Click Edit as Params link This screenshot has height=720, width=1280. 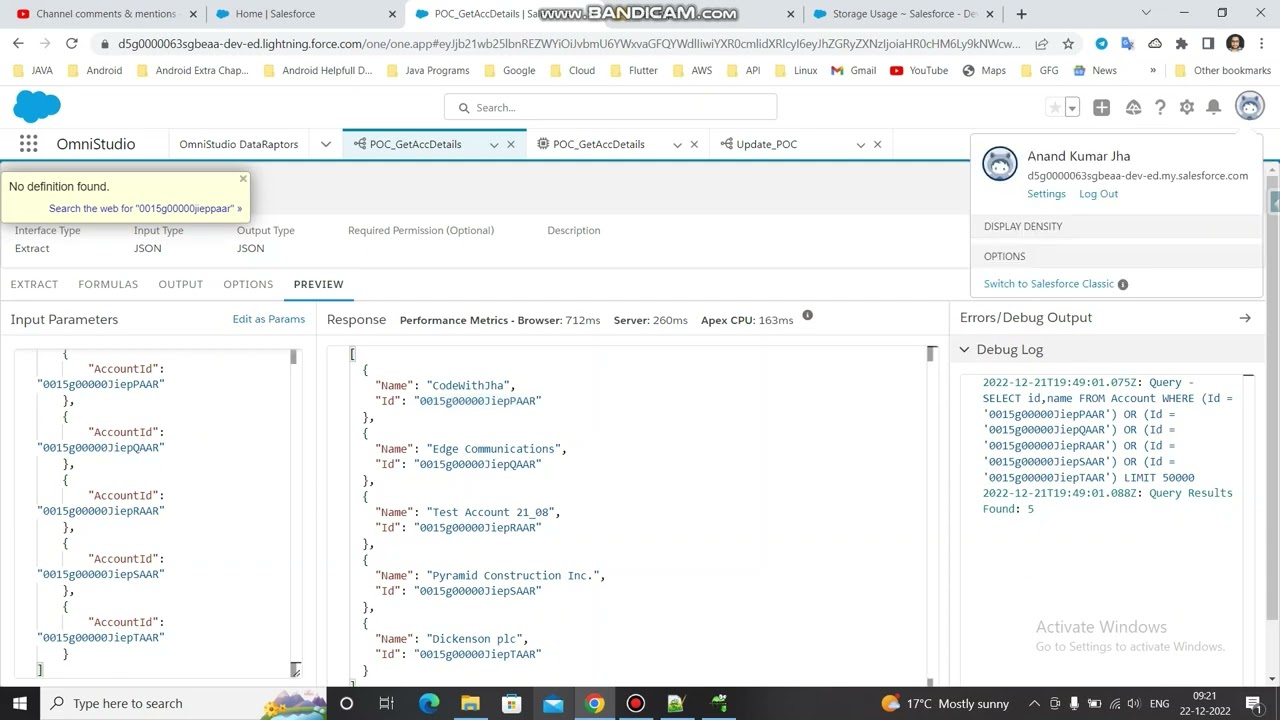pyautogui.click(x=268, y=319)
